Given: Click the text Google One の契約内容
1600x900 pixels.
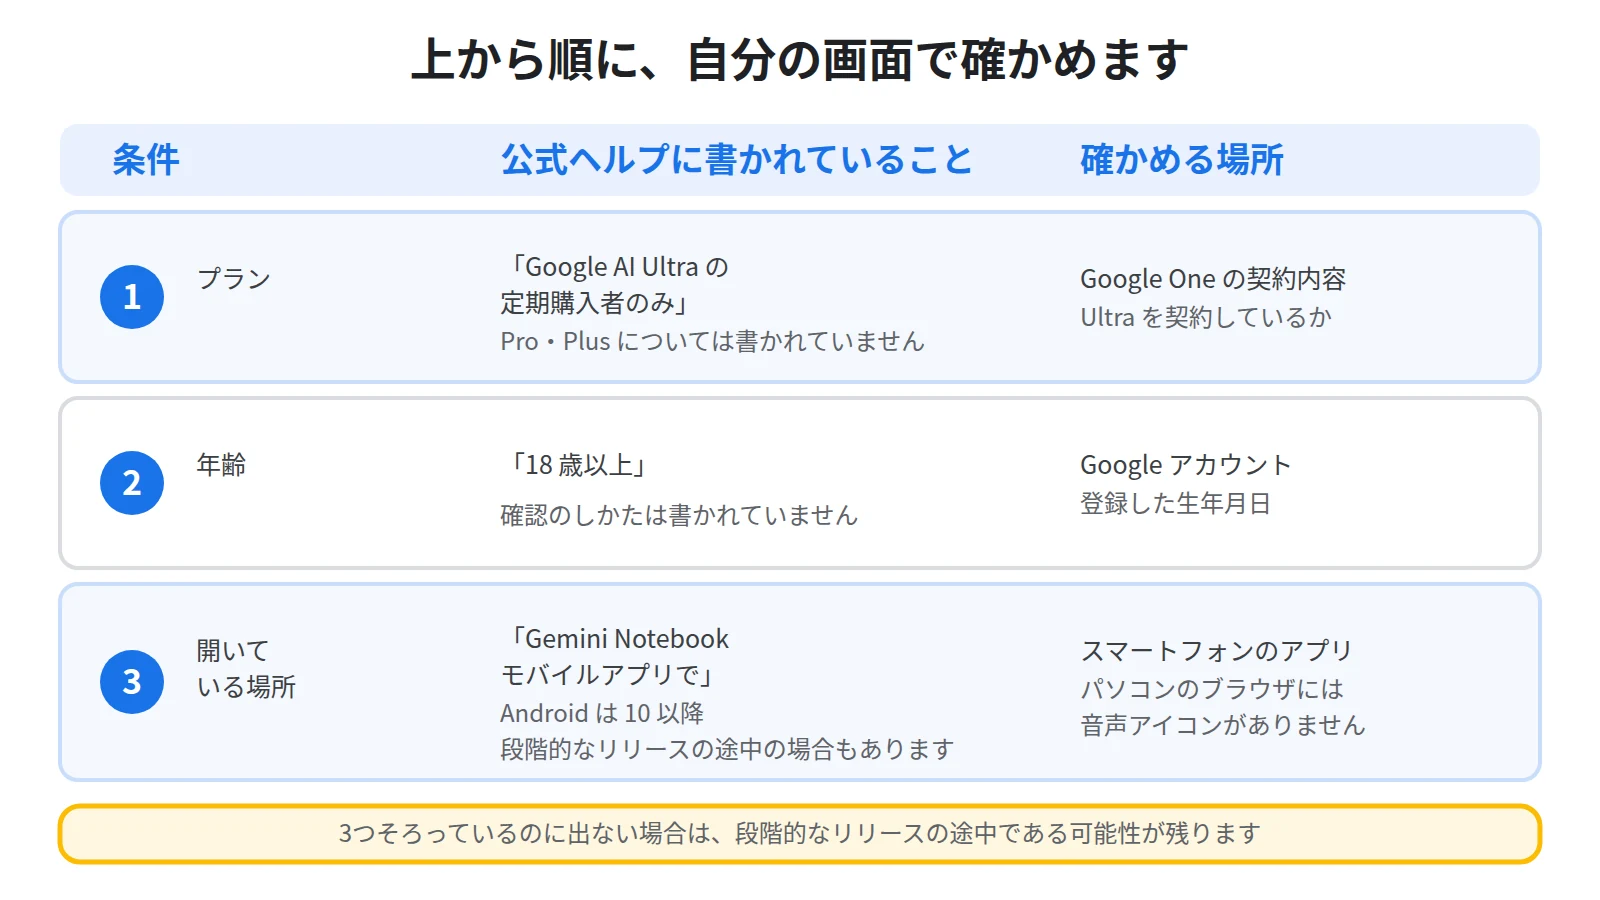Looking at the screenshot, I should [x=1213, y=279].
